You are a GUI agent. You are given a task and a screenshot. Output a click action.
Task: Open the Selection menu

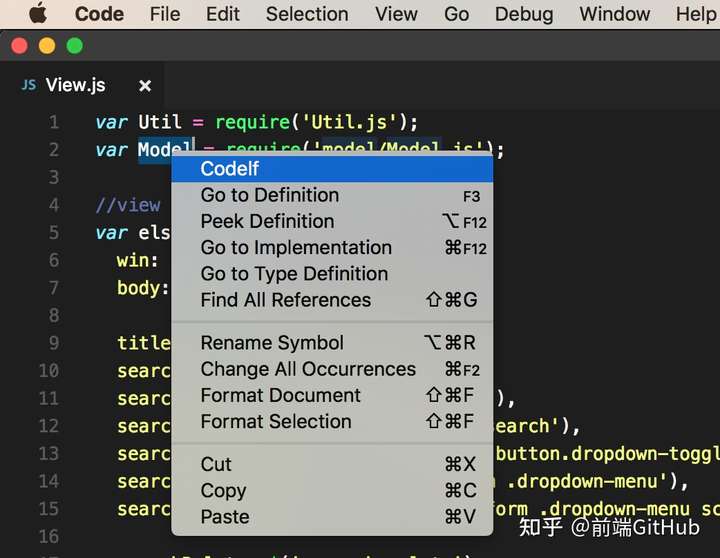(307, 14)
